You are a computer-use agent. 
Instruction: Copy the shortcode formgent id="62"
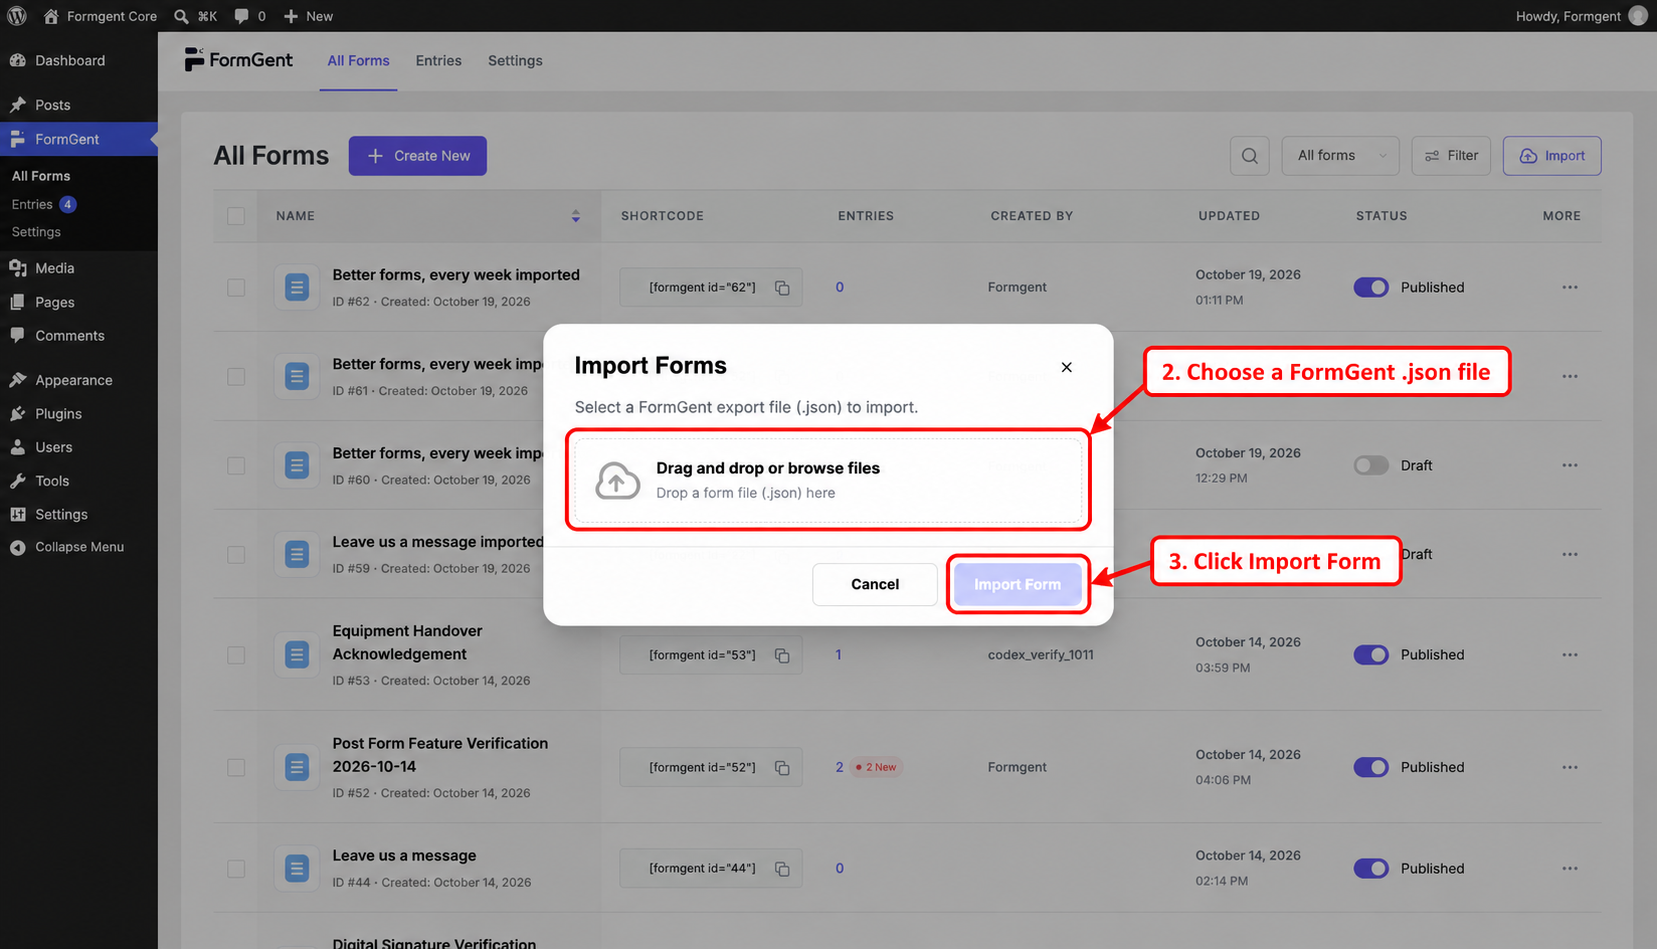point(782,288)
